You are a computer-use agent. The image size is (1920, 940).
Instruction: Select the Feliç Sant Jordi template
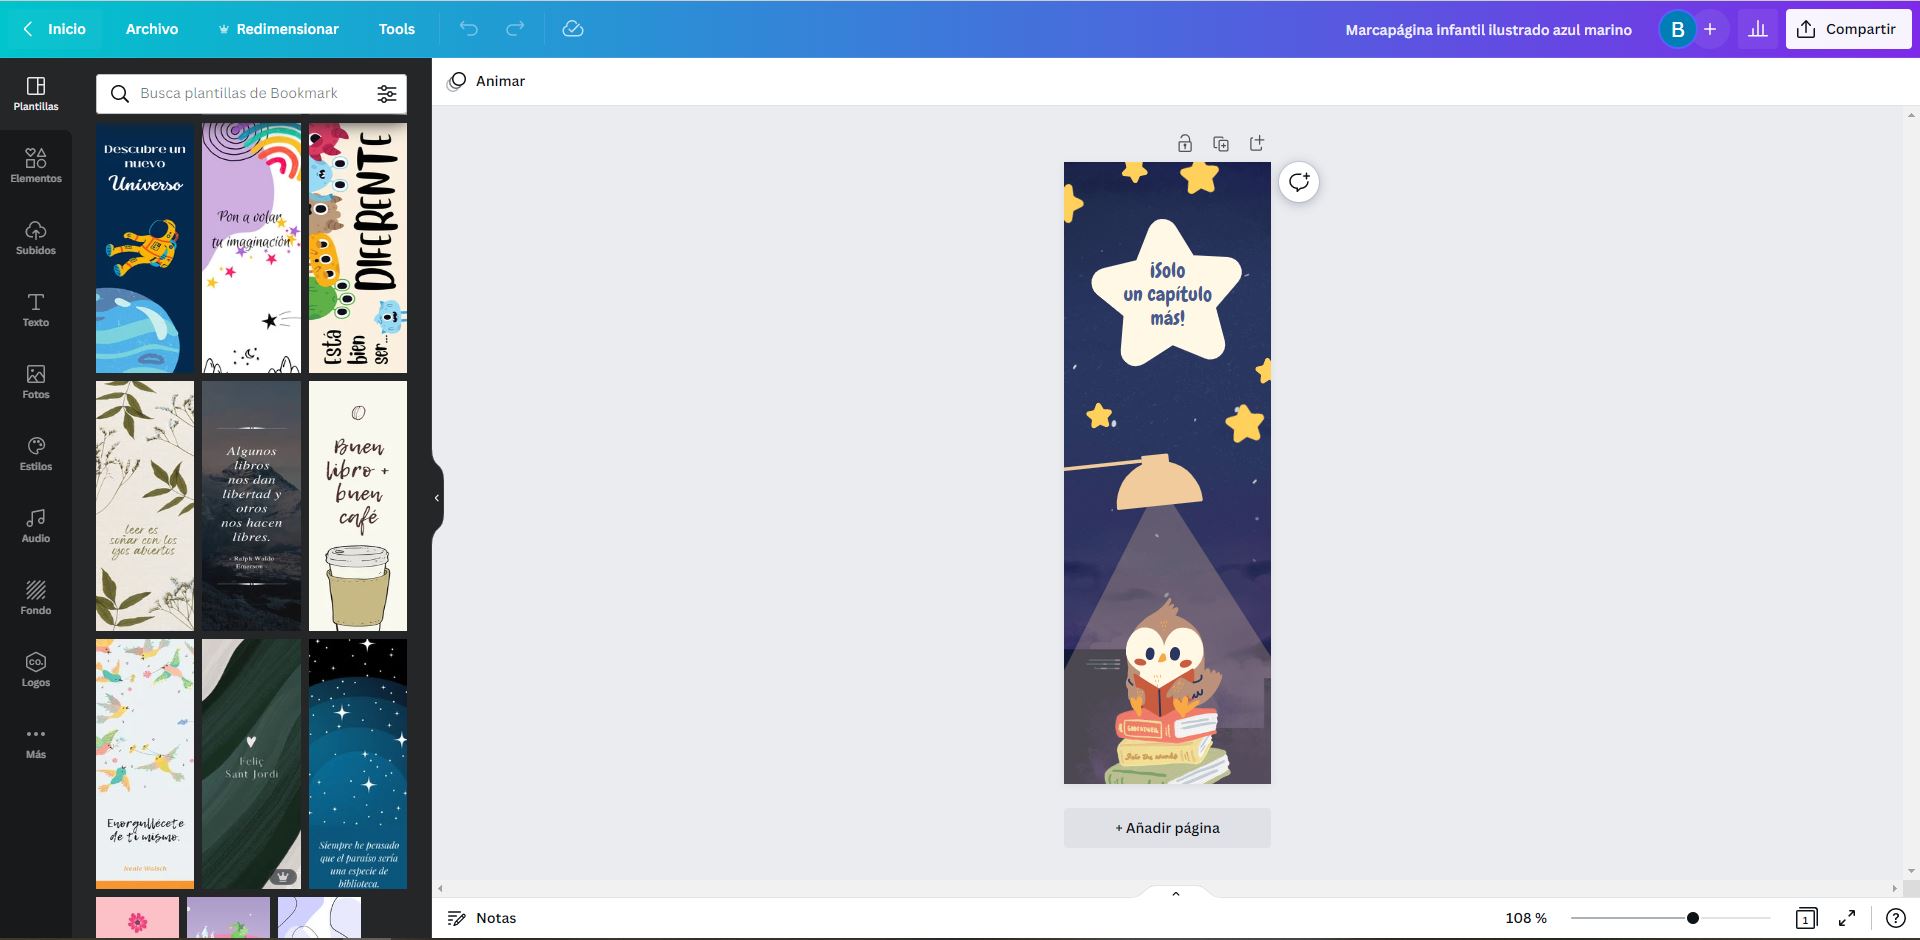click(251, 764)
